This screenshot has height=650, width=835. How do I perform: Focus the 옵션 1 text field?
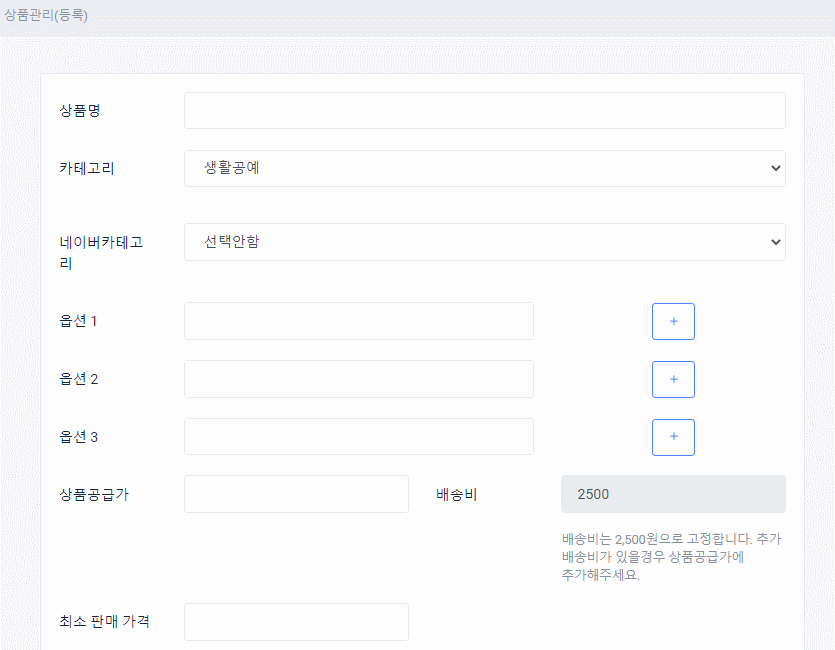tap(359, 321)
